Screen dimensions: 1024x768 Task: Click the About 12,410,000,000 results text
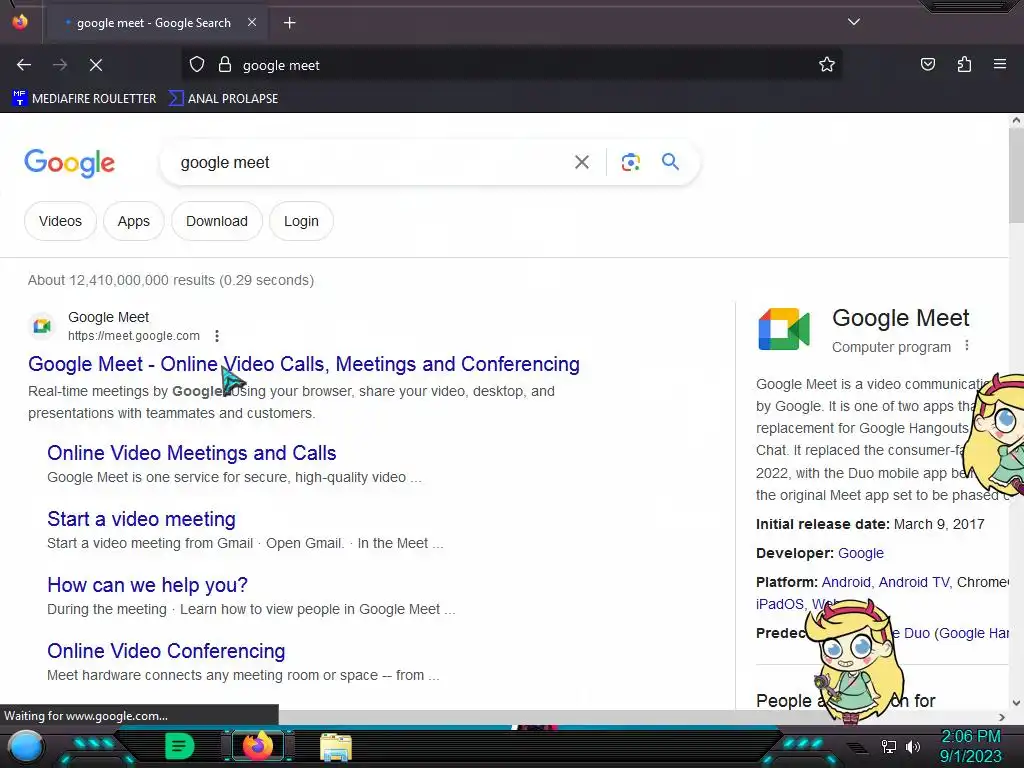coord(171,280)
